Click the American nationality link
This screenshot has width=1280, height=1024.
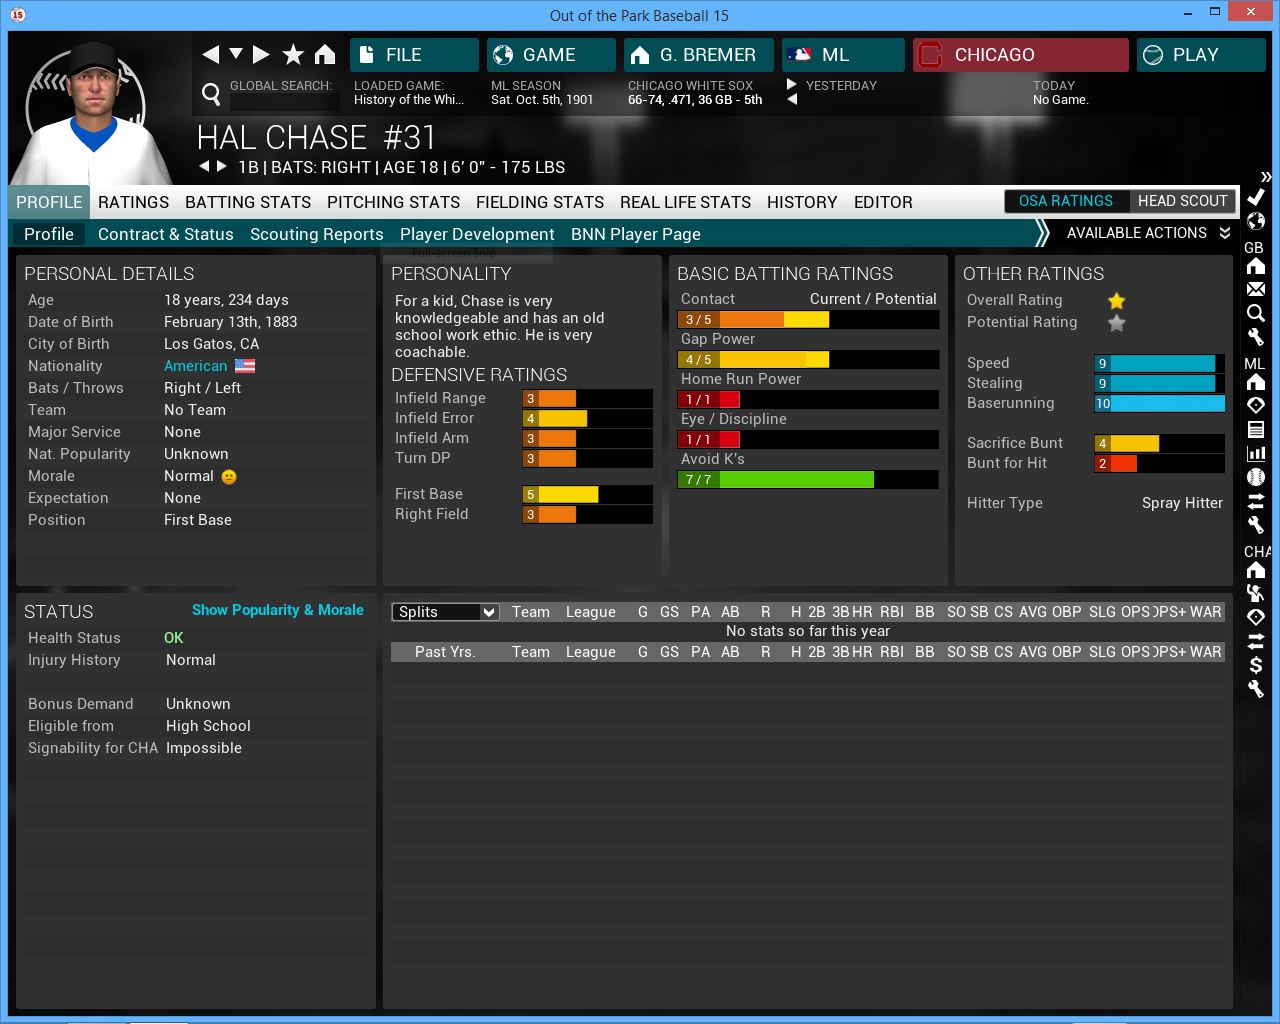(x=196, y=366)
